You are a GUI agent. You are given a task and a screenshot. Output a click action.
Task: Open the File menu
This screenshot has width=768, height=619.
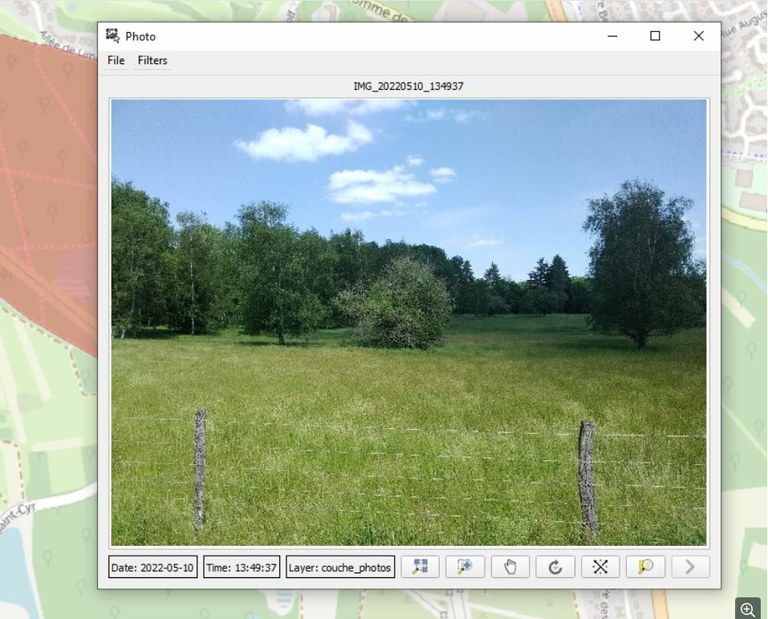116,61
